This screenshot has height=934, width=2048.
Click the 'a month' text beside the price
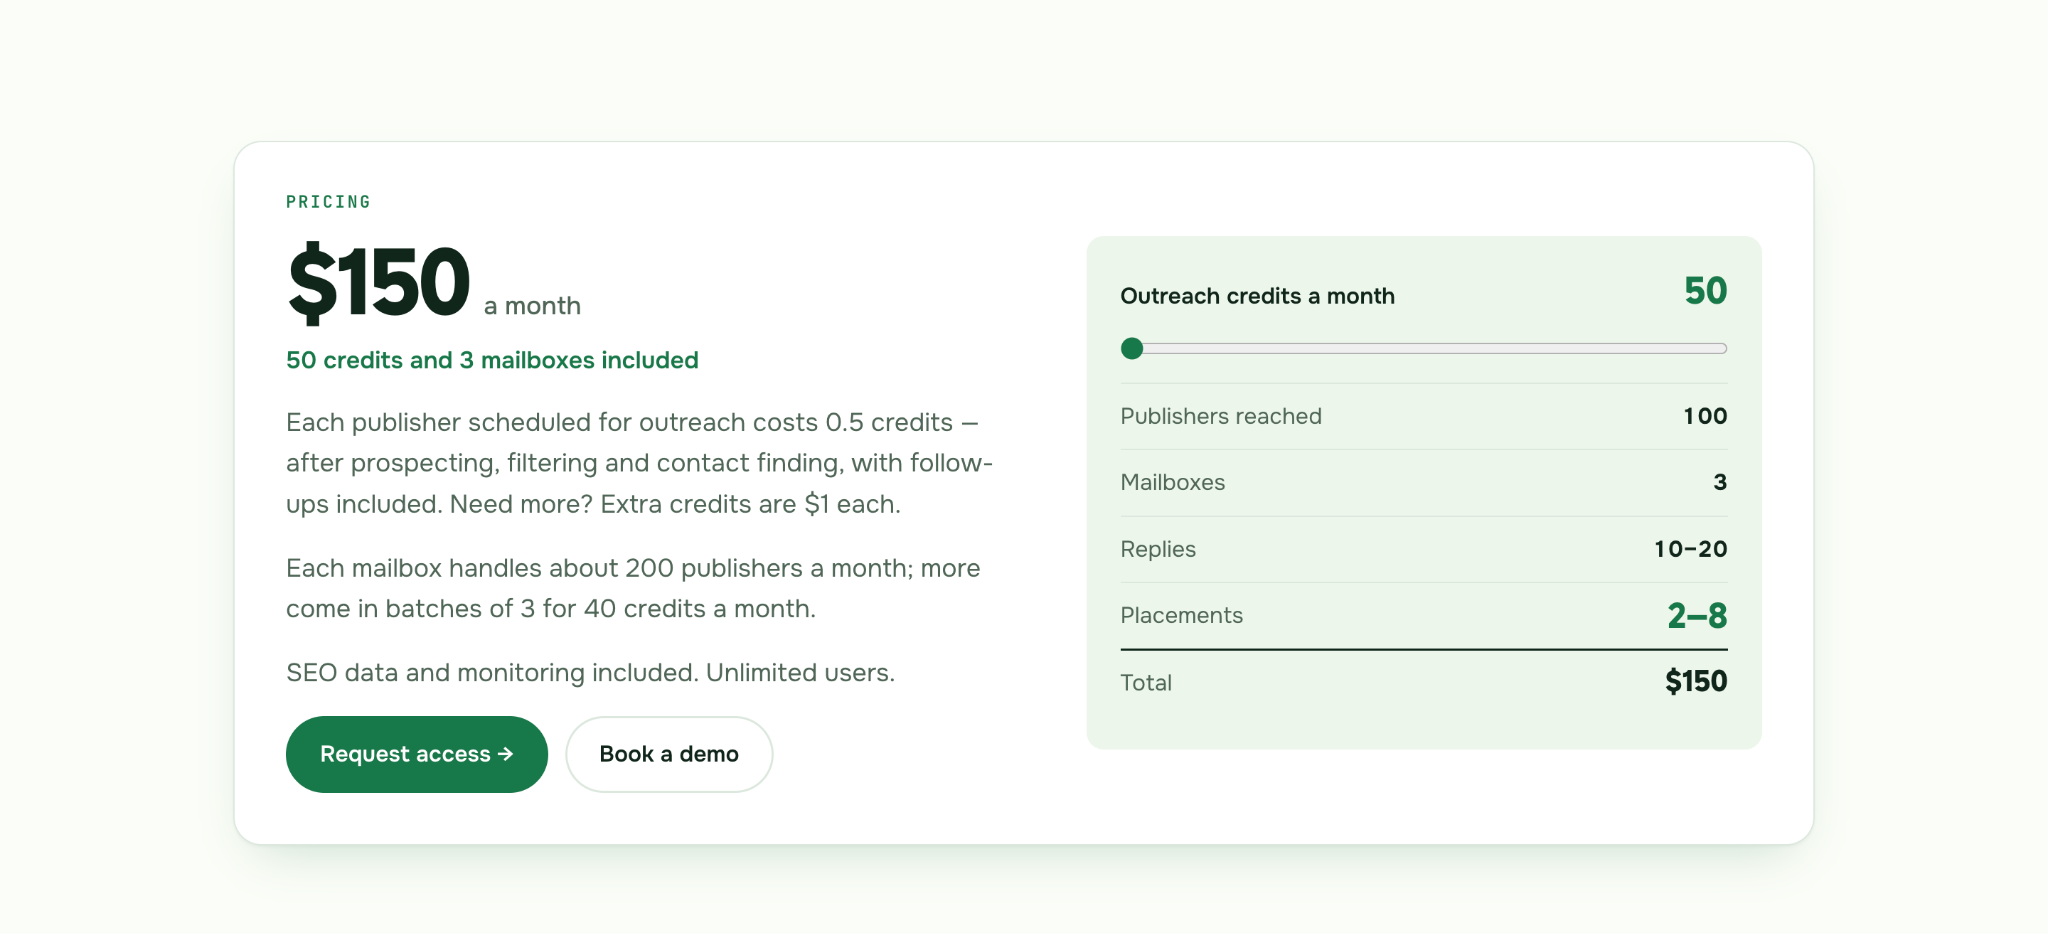[532, 306]
